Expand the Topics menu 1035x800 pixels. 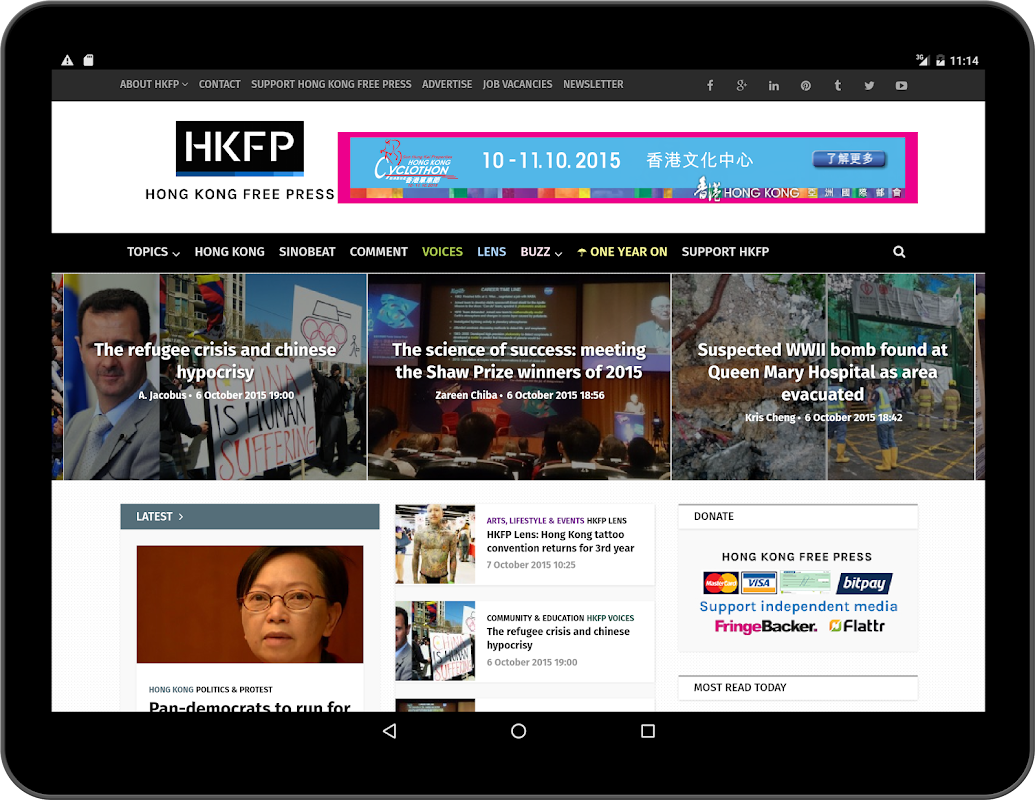pos(153,251)
